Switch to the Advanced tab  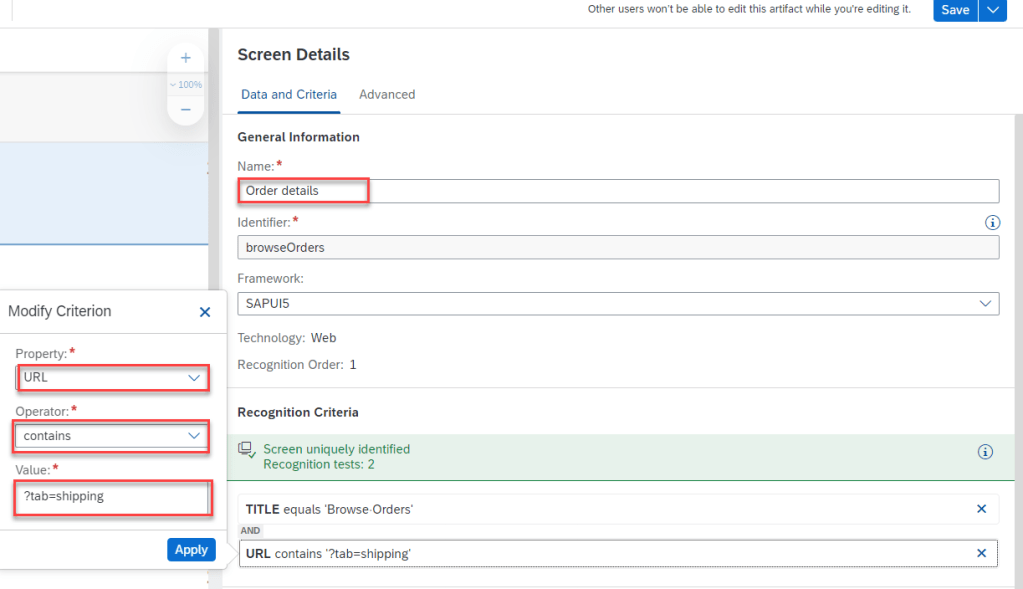[387, 95]
